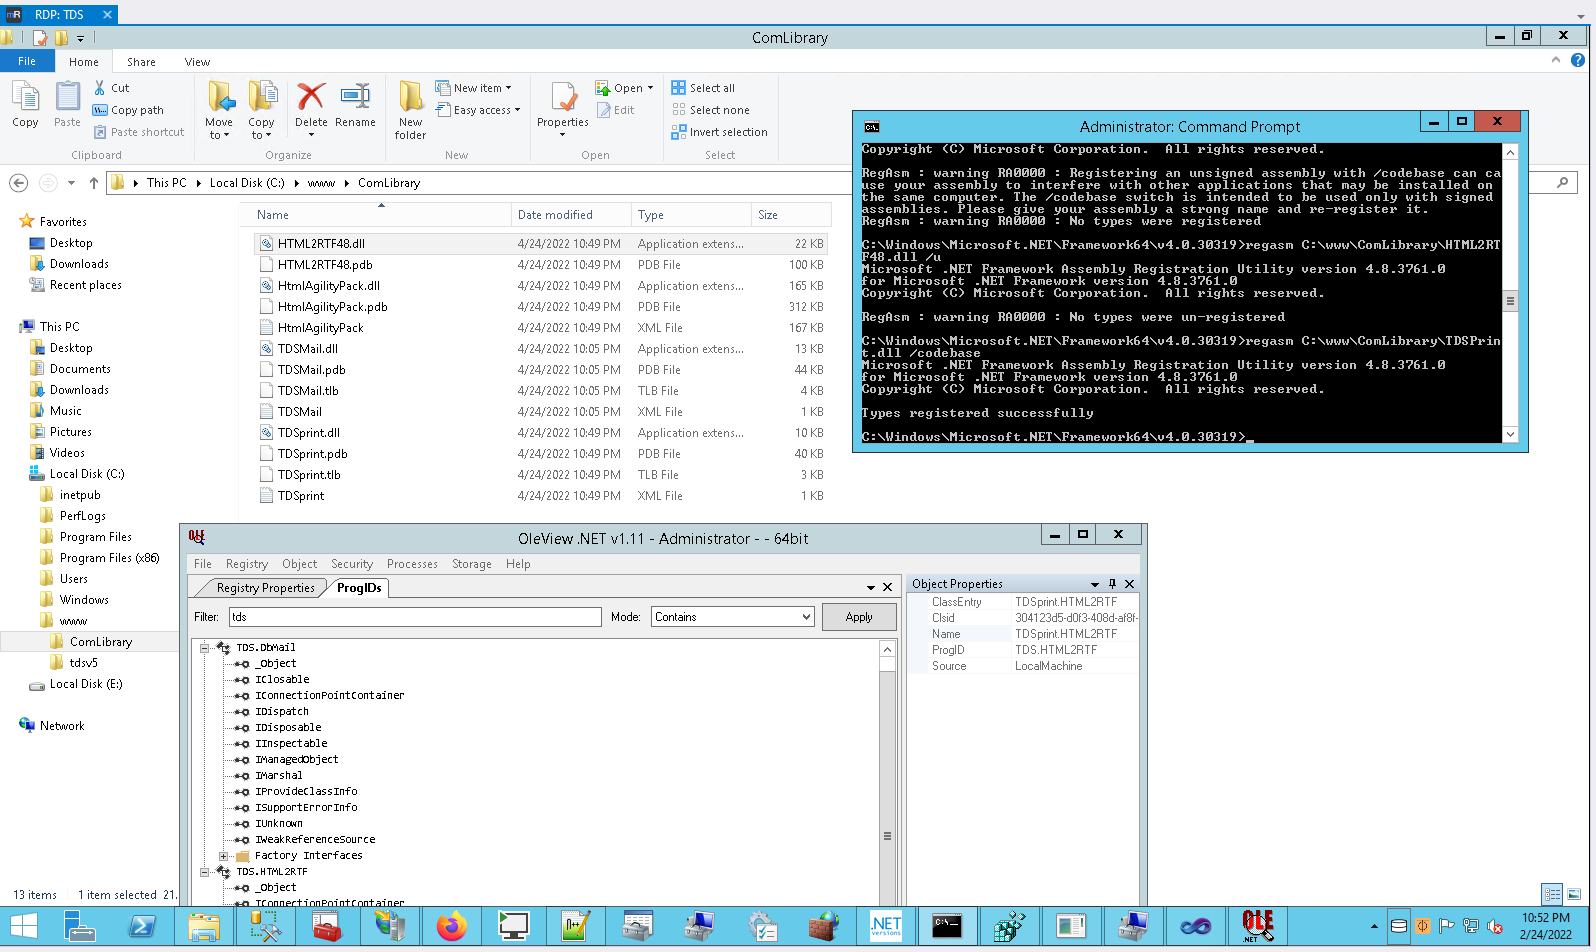This screenshot has height=952, width=1596.
Task: Select IDispatch under TDS.DbMail
Action: coord(282,712)
